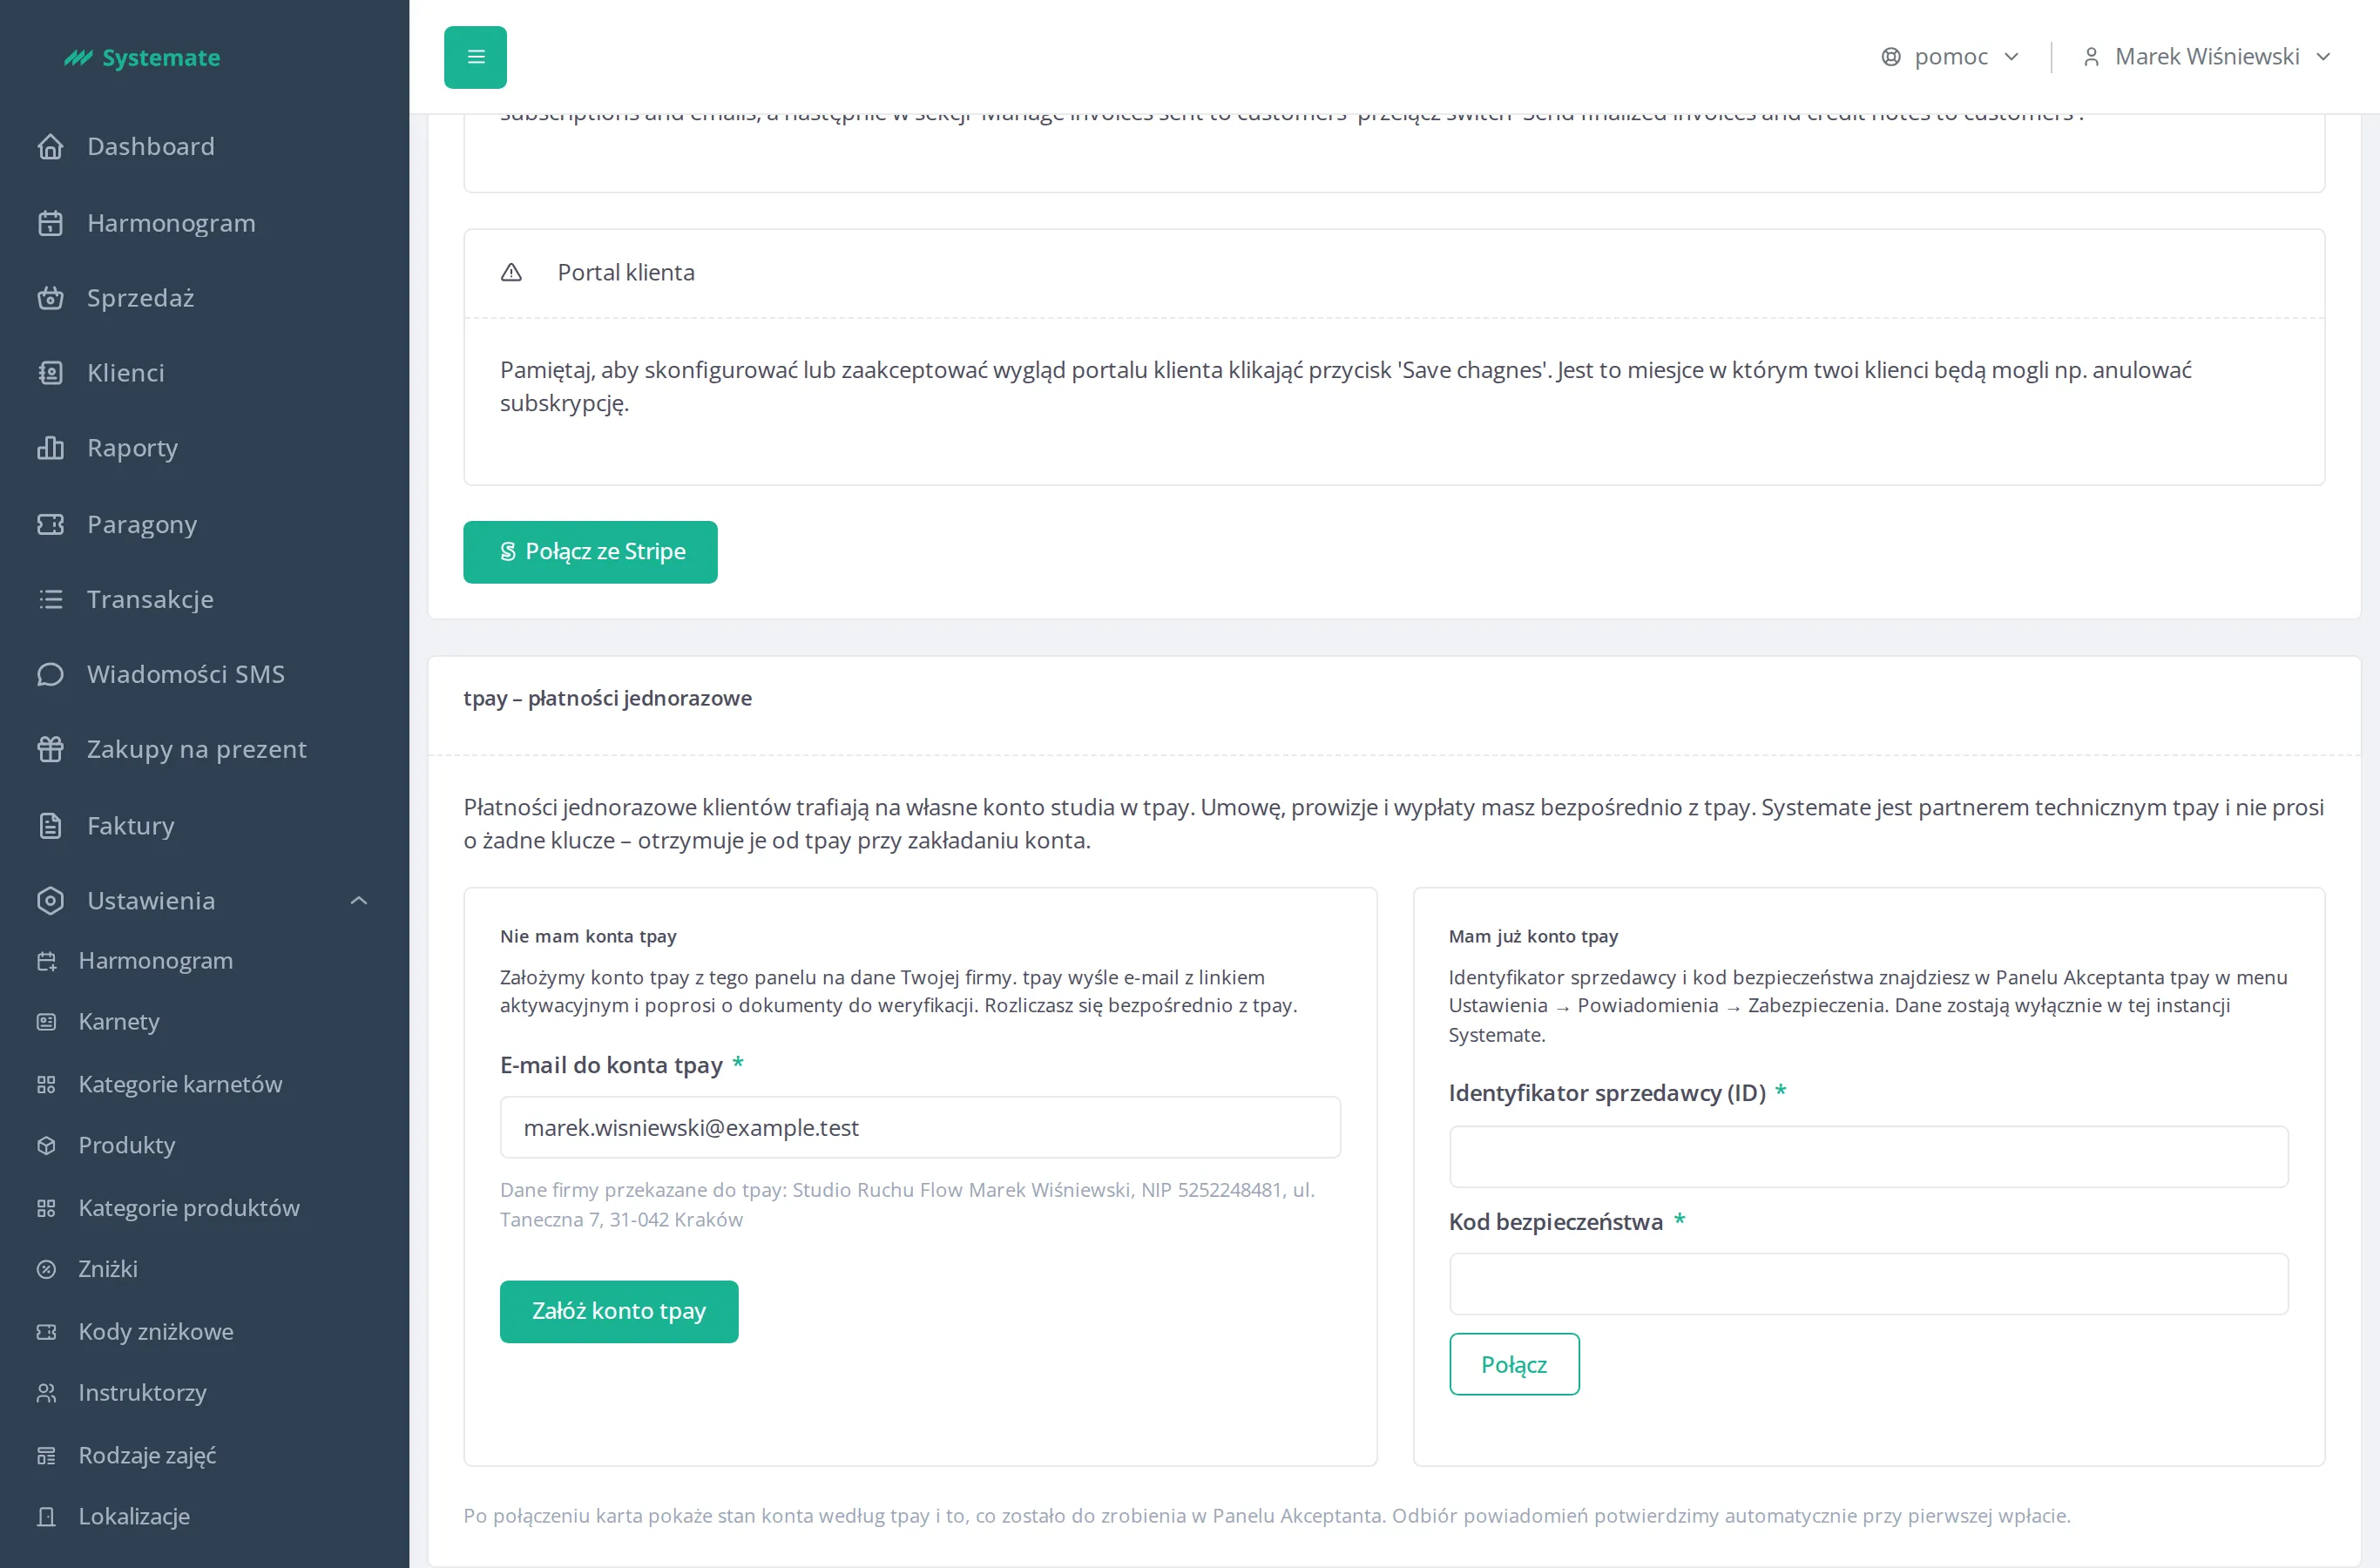Screen dimensions: 2380x1568
Task: Click the Klienci contacts icon
Action: [x=50, y=373]
